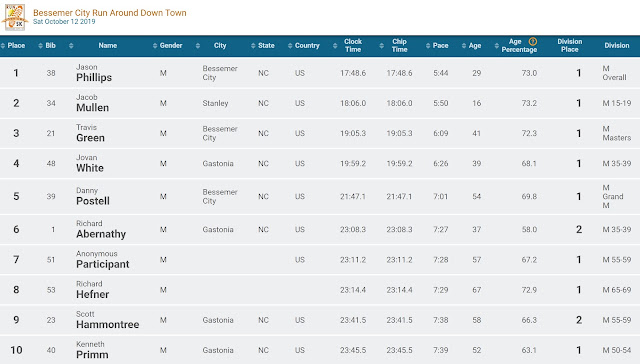Click M Masters division cell

click(x=617, y=133)
